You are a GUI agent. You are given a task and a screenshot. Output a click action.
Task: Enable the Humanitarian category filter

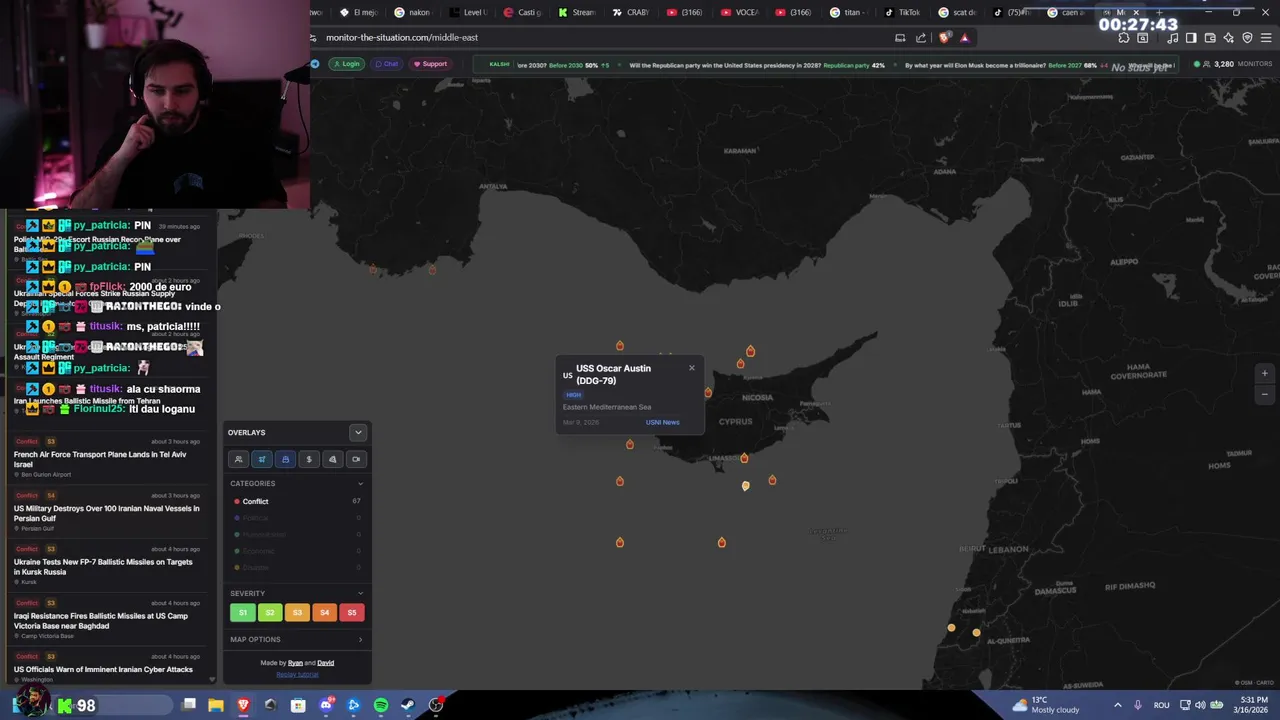296,534
